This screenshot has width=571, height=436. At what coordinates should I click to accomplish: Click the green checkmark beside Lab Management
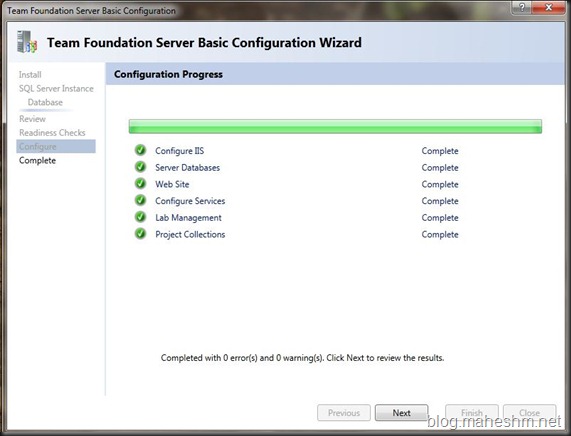(140, 217)
